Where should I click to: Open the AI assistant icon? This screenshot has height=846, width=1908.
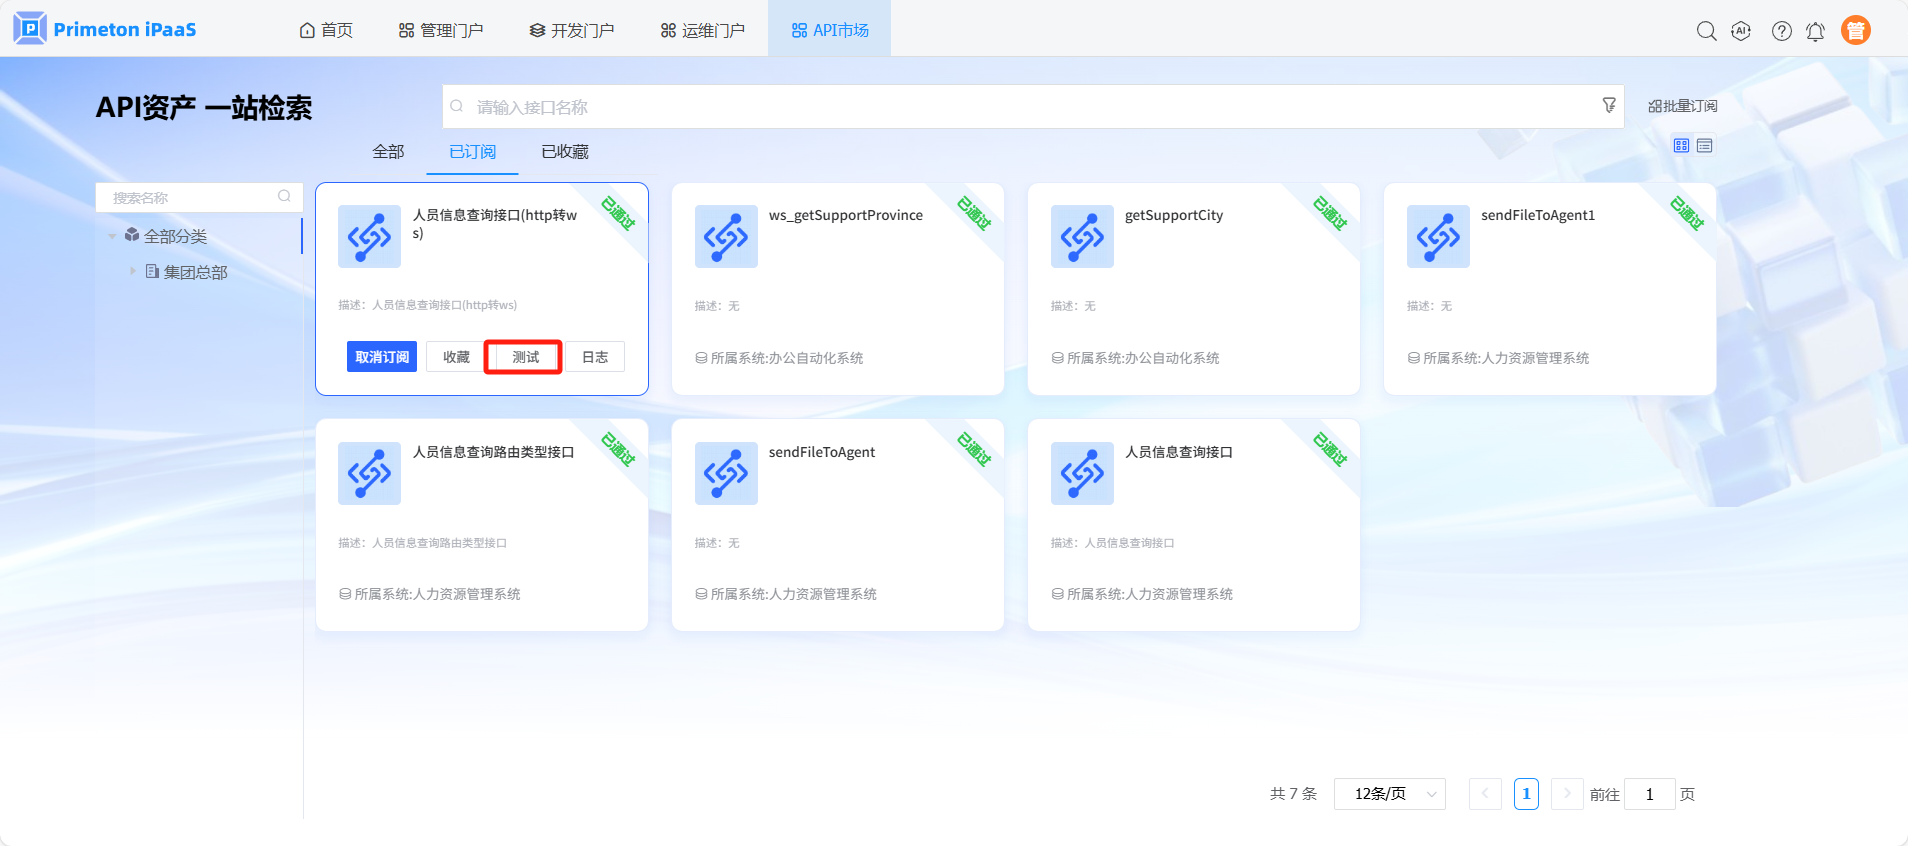[1741, 31]
